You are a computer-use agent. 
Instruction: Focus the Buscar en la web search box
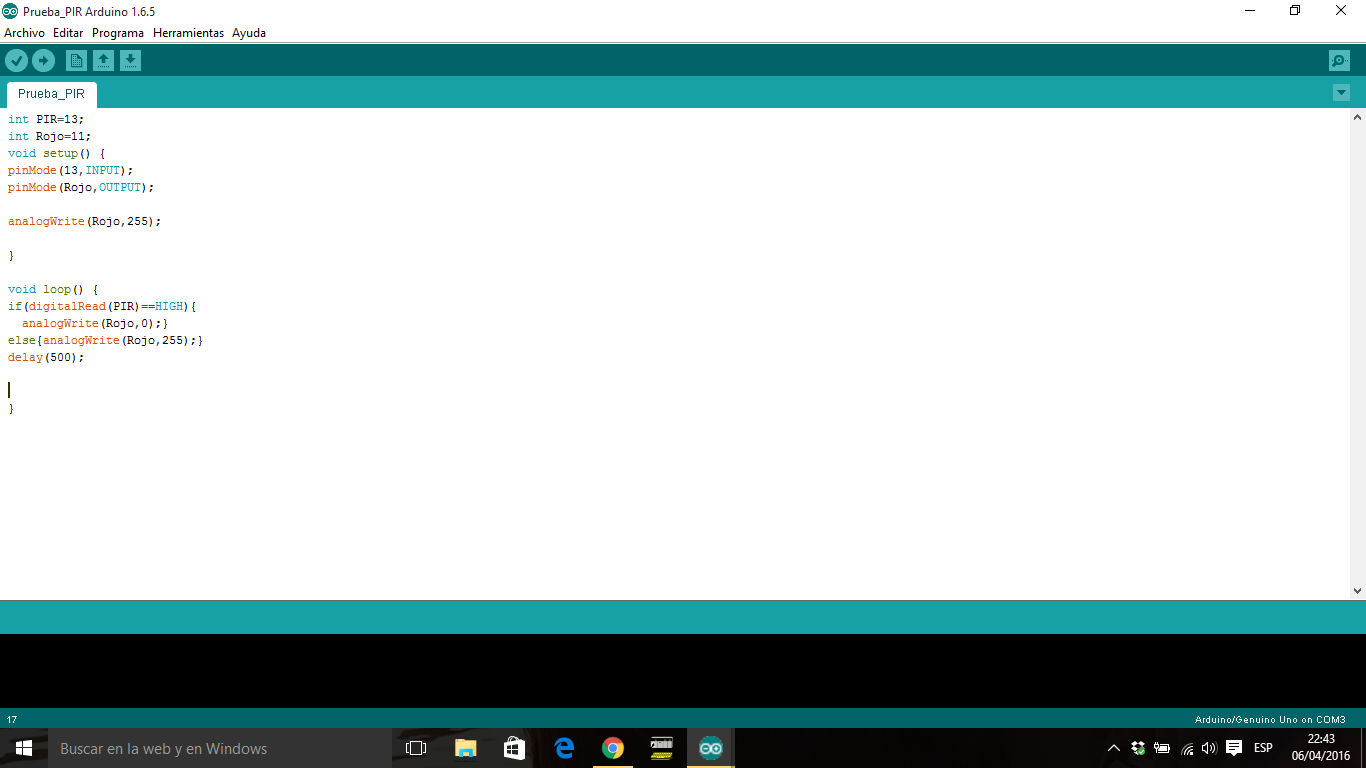[220, 748]
